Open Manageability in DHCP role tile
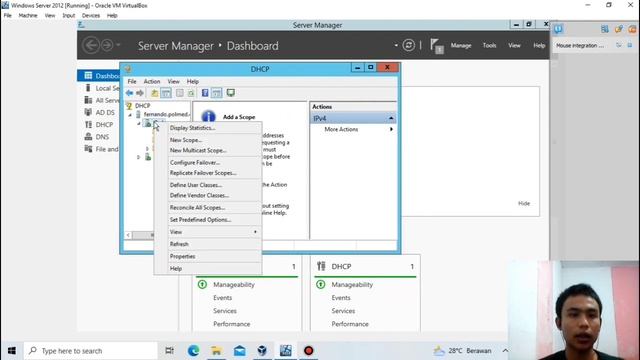This screenshot has height=360, width=640. [352, 284]
